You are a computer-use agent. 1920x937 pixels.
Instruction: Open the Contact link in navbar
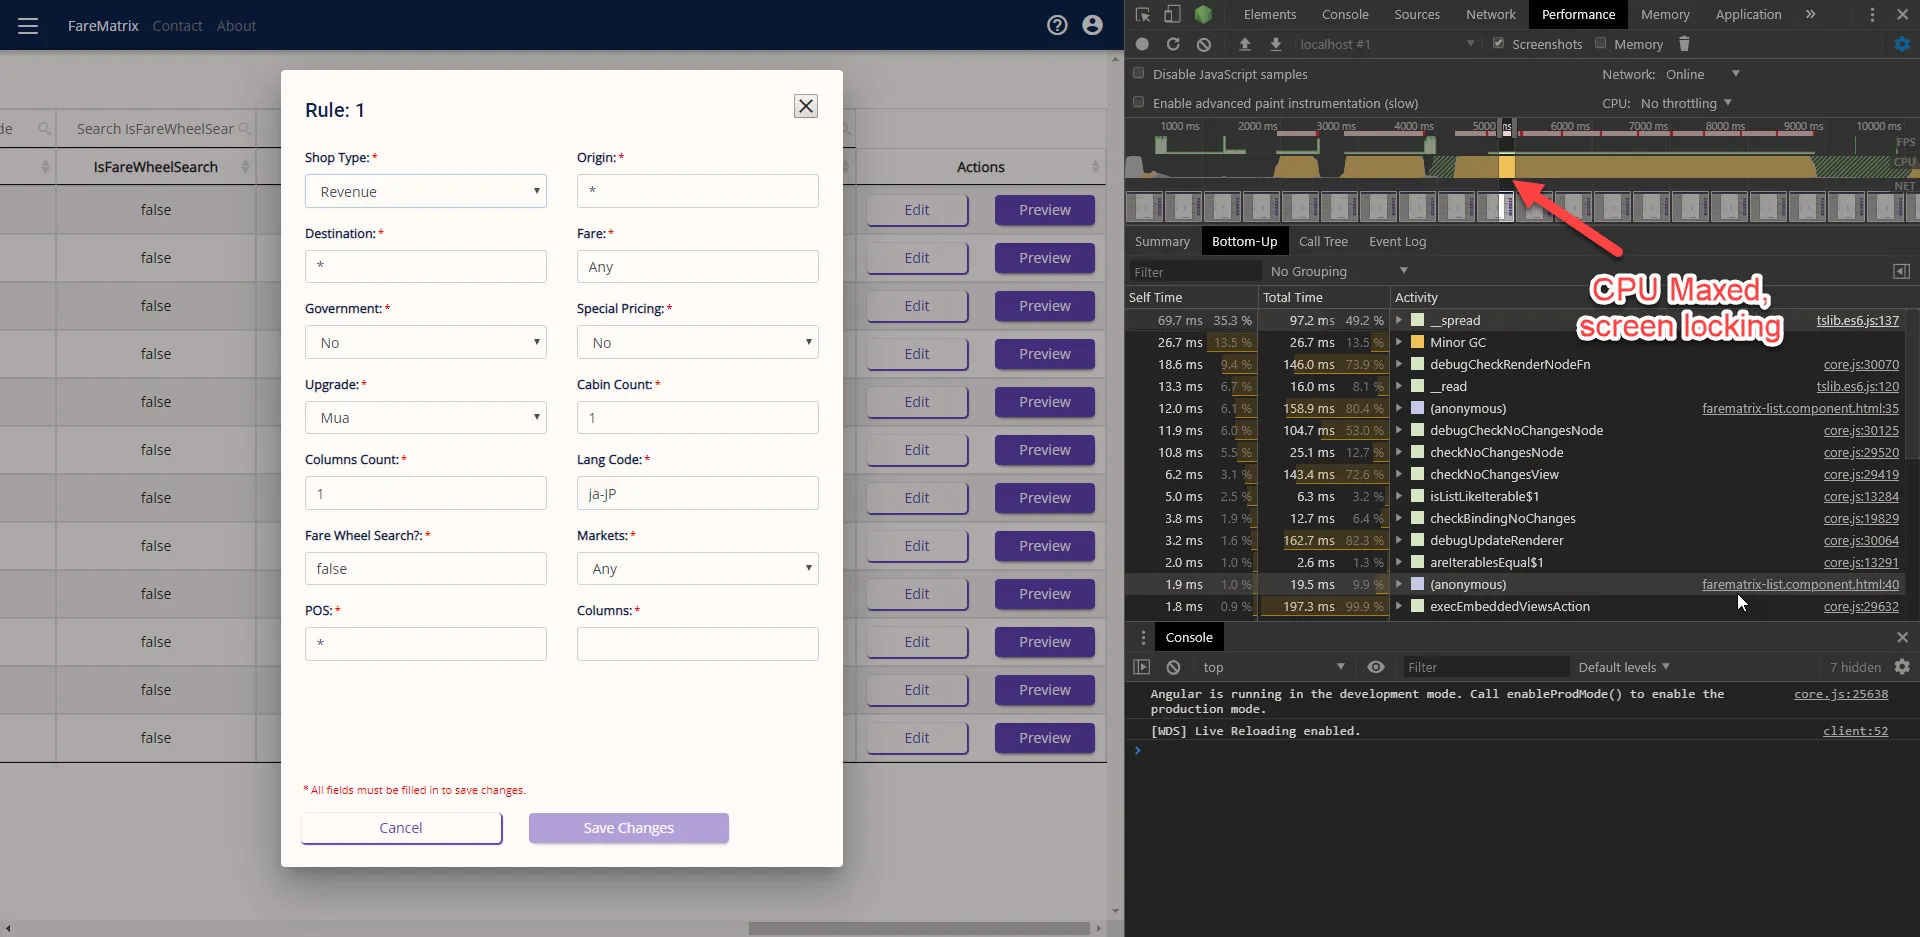click(178, 26)
